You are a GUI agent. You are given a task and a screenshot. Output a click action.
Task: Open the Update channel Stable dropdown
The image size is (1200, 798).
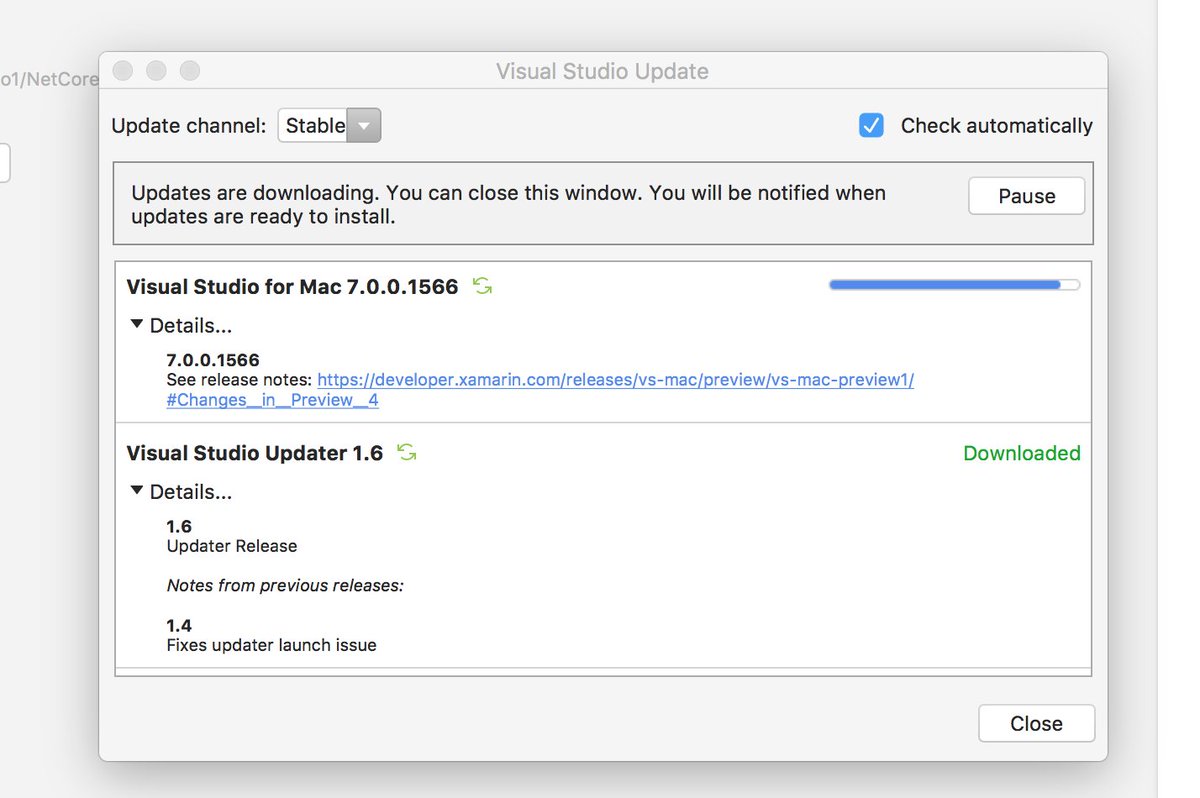tap(329, 126)
